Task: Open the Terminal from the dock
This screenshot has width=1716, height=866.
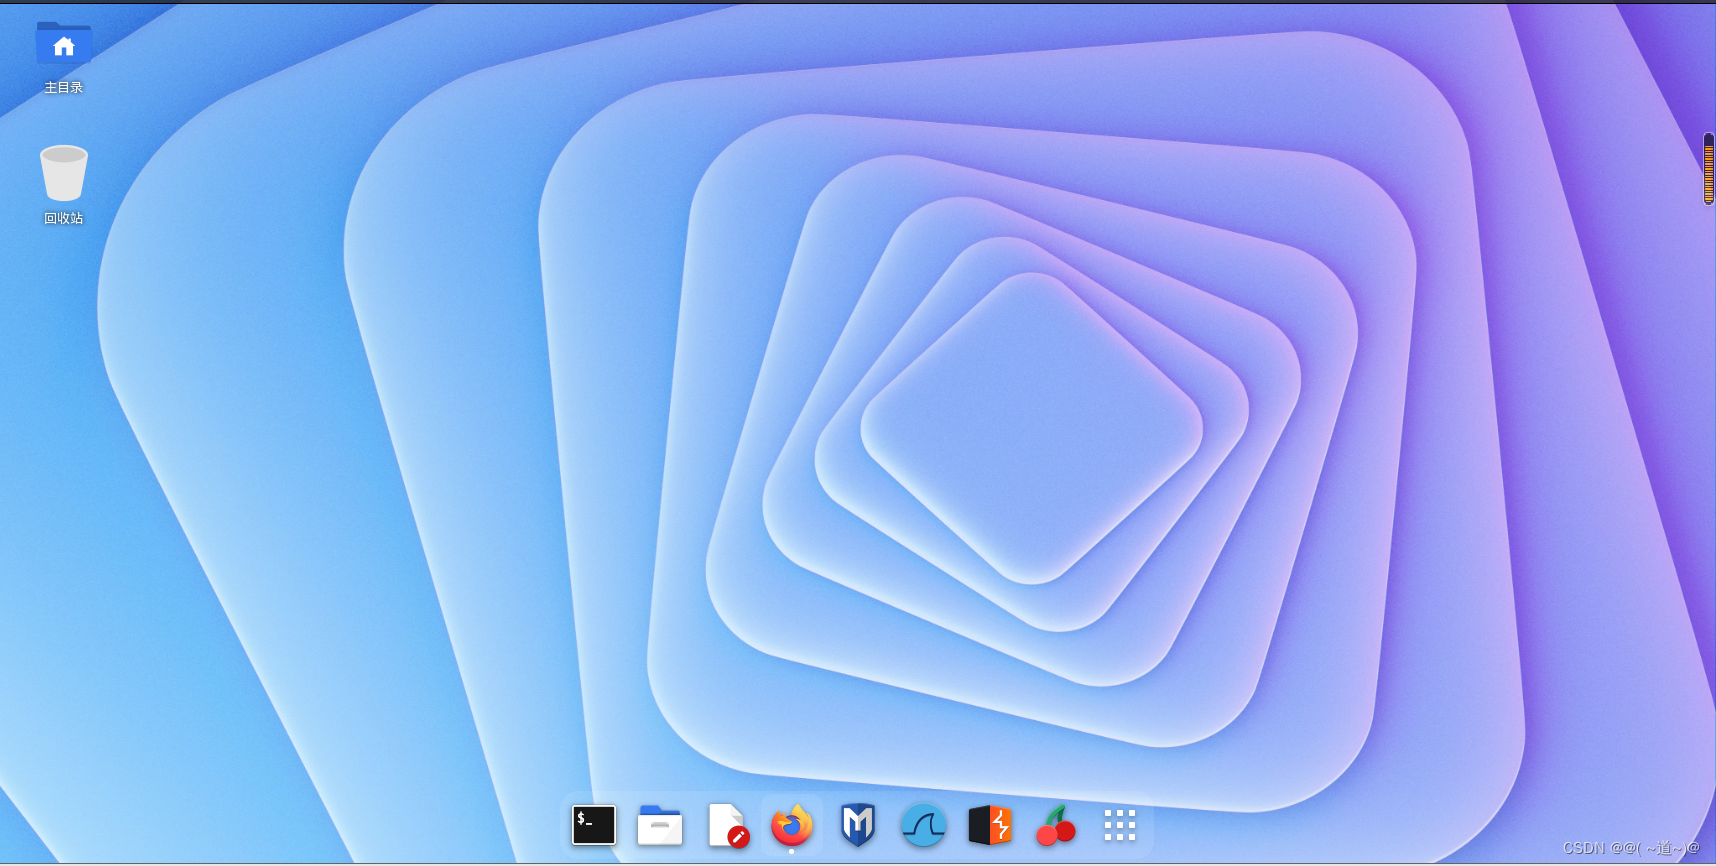Action: (x=594, y=825)
